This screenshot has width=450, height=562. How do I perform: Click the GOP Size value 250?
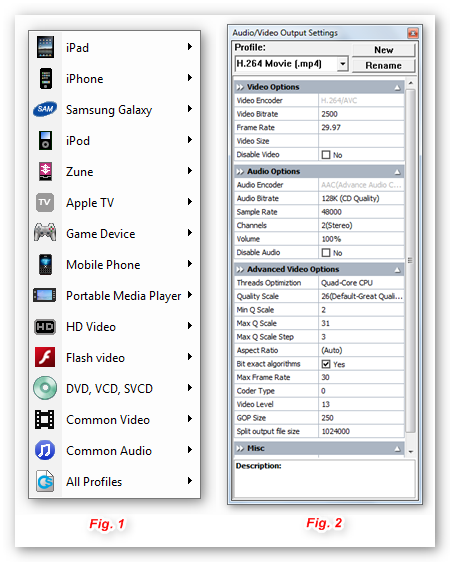[x=361, y=418]
